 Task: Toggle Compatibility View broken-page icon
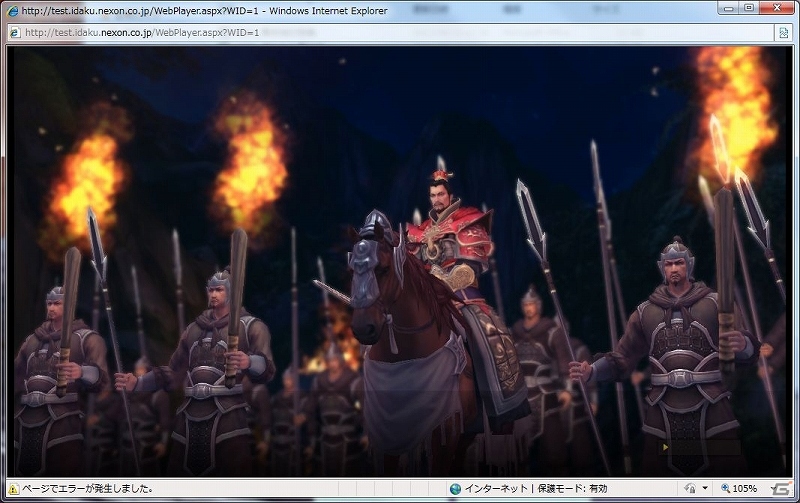tap(784, 33)
